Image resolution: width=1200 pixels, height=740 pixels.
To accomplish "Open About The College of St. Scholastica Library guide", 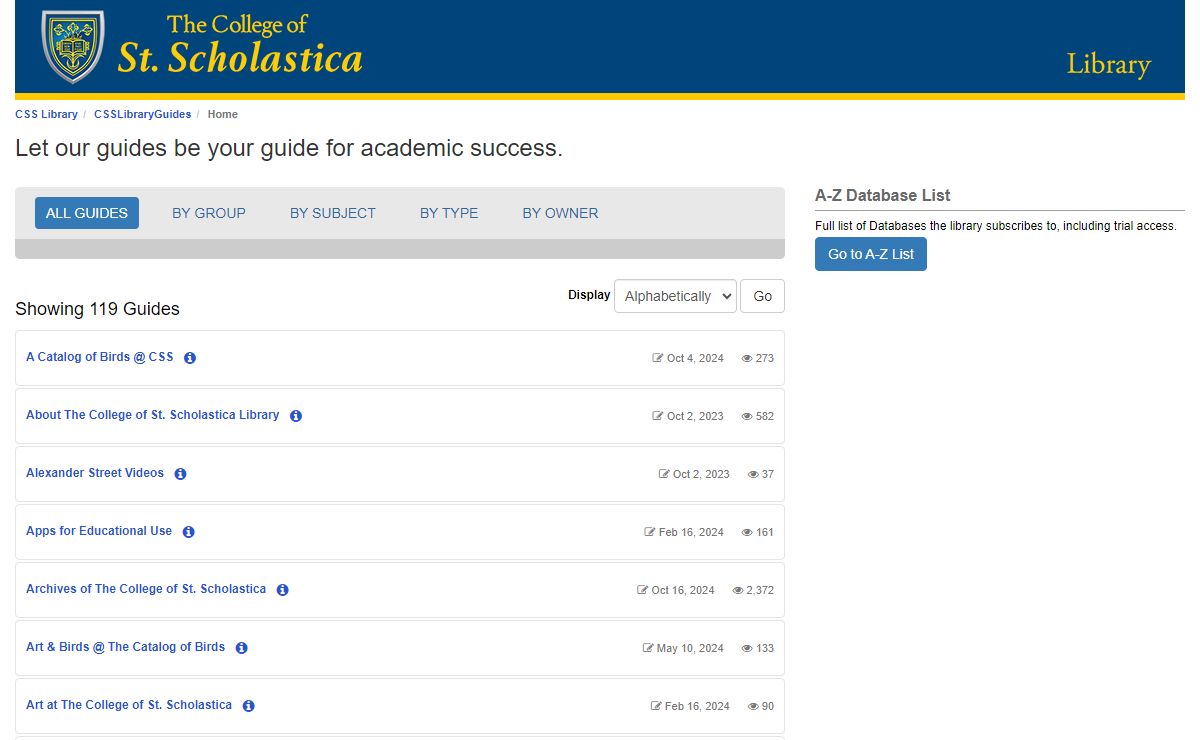I will [153, 415].
